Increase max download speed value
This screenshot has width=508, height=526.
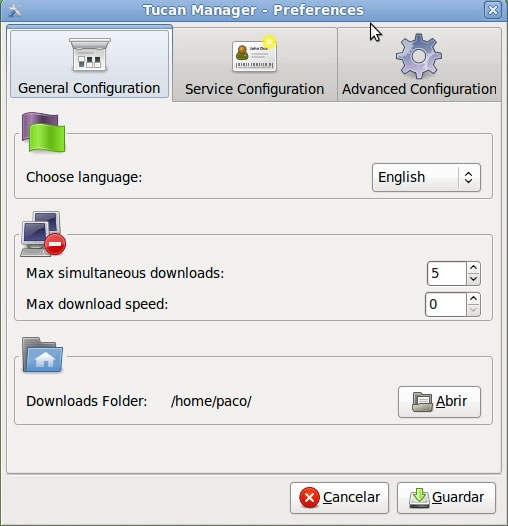click(x=473, y=298)
